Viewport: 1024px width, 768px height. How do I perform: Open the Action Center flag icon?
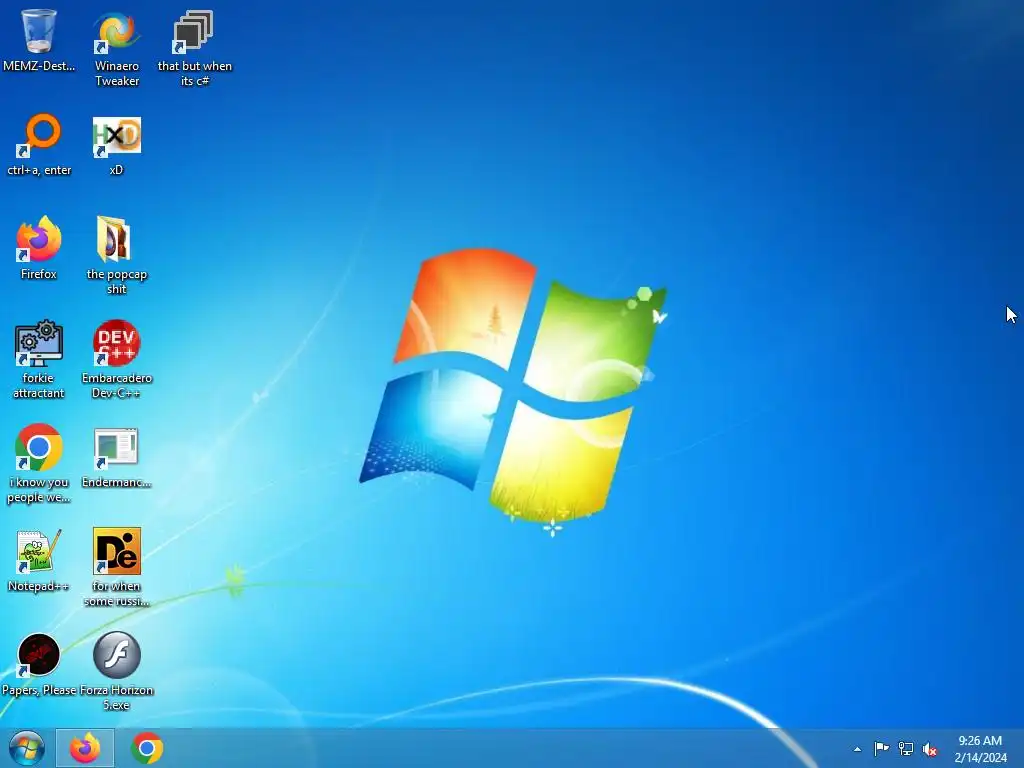tap(881, 748)
